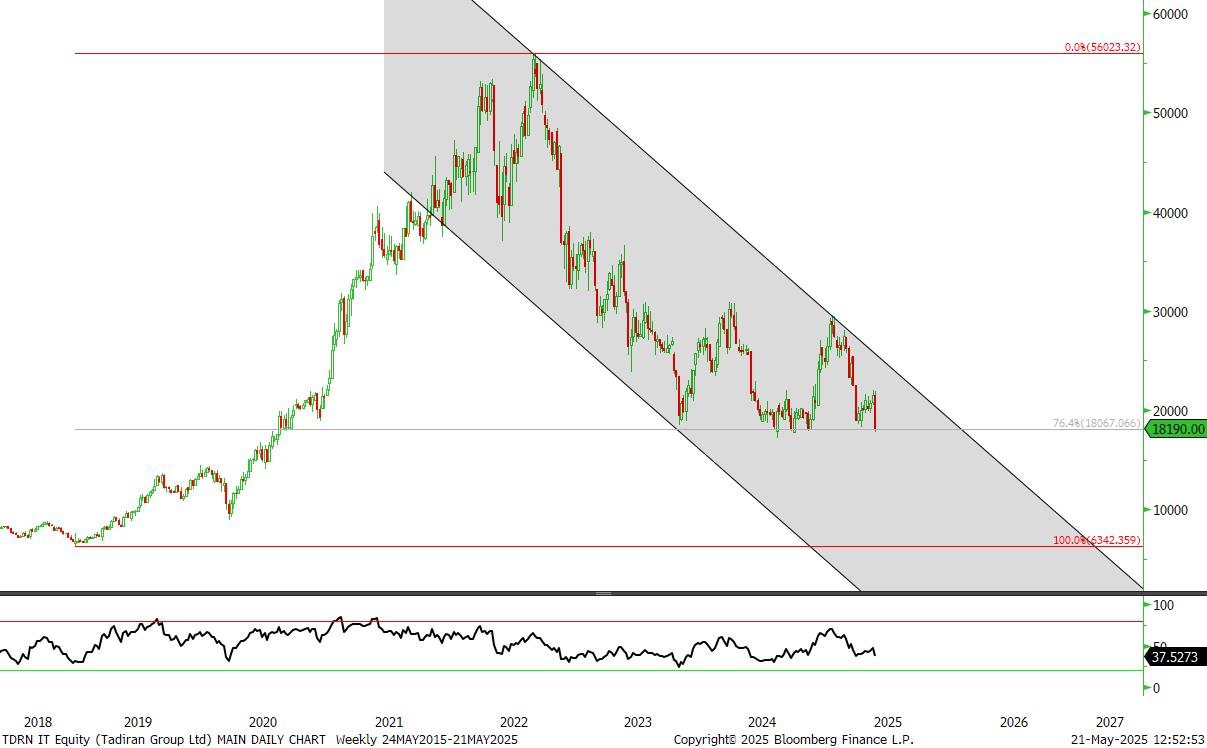This screenshot has width=1207, height=748.
Task: Click the RSI axis label 0
Action: tap(1156, 688)
